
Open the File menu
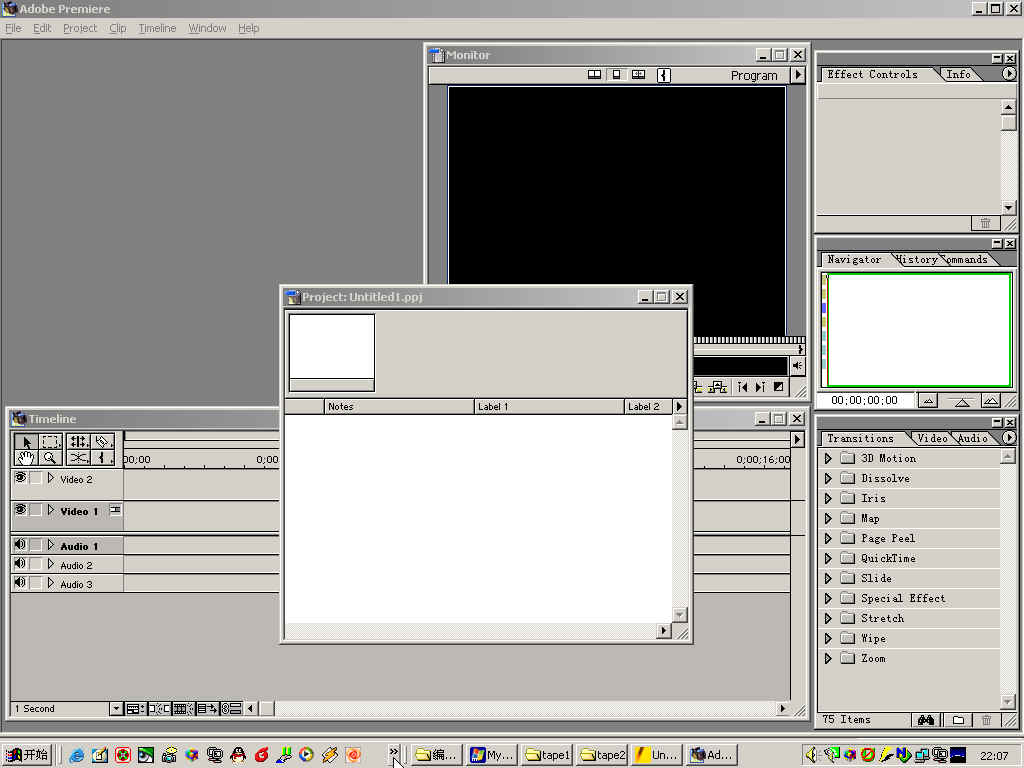(13, 28)
